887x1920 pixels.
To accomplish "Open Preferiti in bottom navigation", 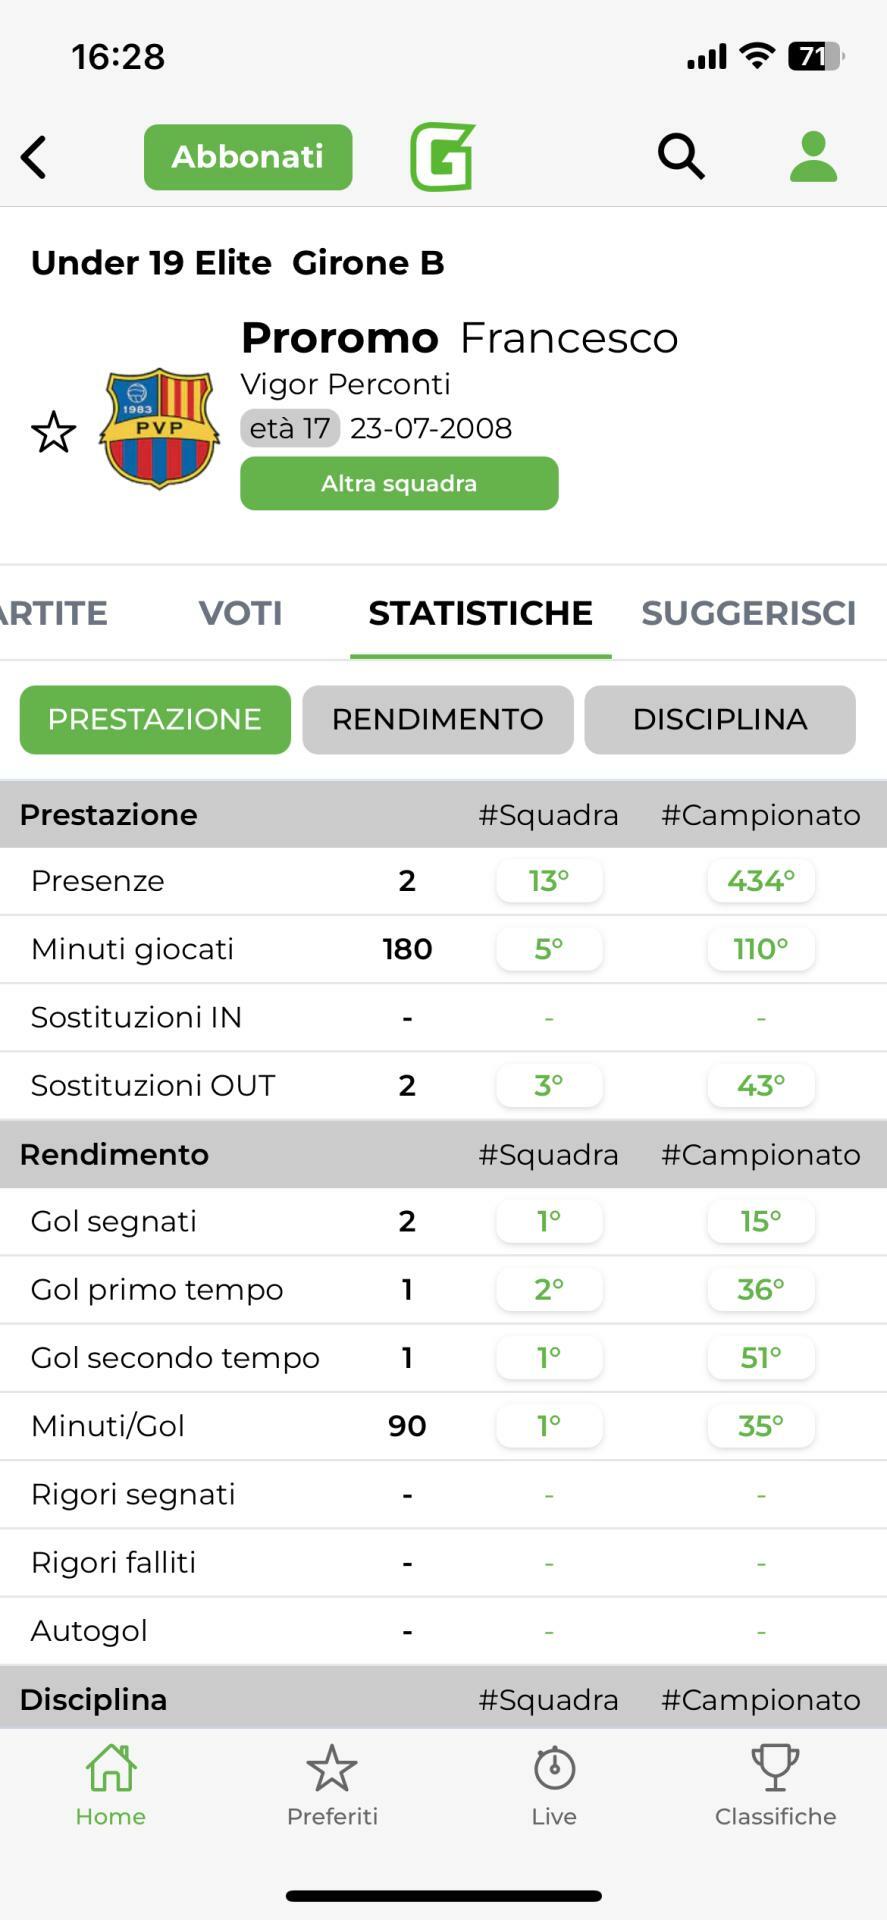I will (332, 1785).
